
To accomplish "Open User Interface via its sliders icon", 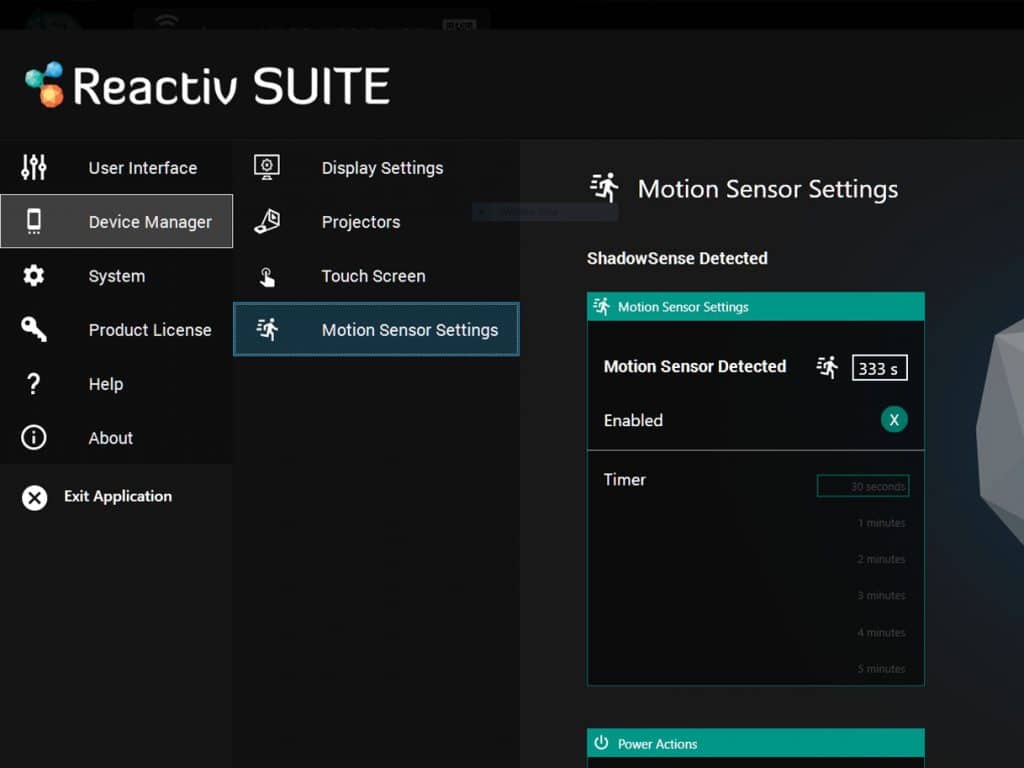I will (x=34, y=168).
